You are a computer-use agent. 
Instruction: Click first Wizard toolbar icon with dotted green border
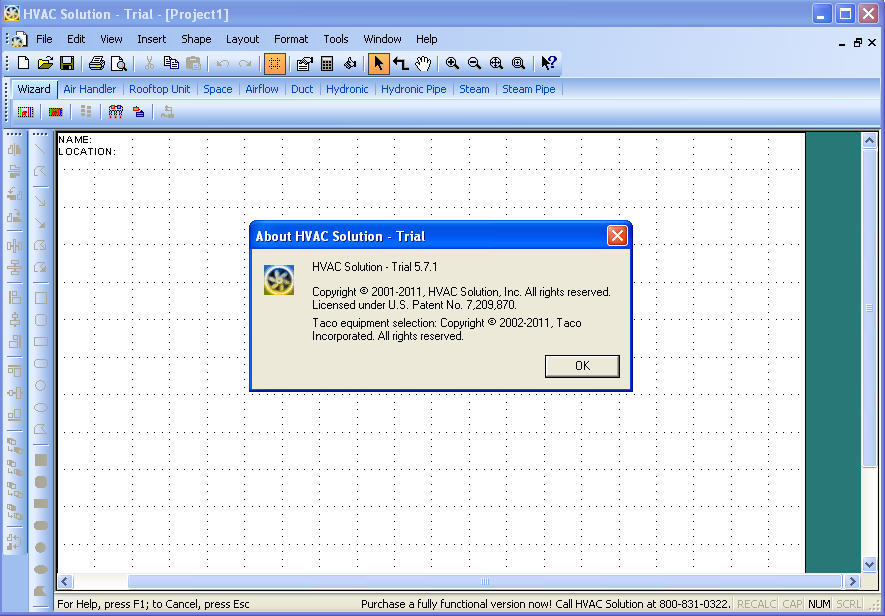click(x=25, y=112)
